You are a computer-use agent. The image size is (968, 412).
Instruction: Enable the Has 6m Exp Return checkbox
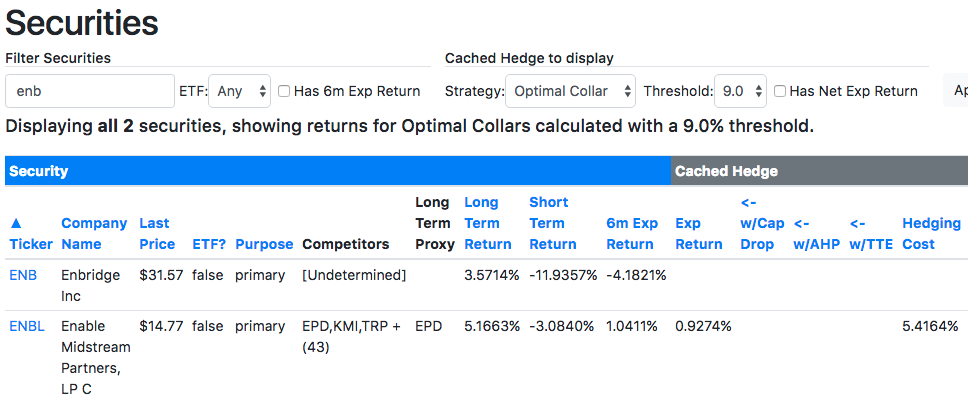(283, 91)
